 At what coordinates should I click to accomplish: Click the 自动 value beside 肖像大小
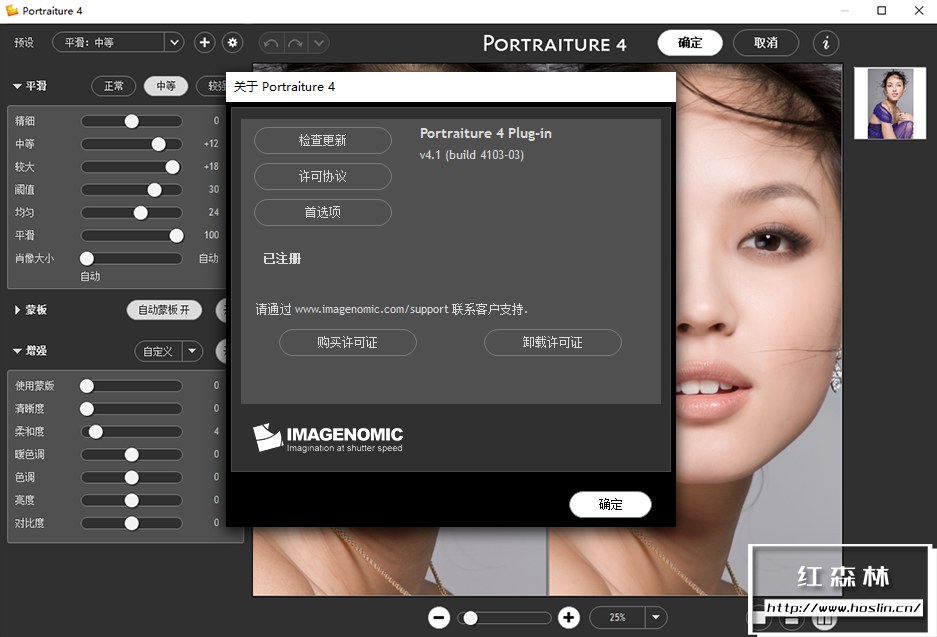tap(209, 258)
